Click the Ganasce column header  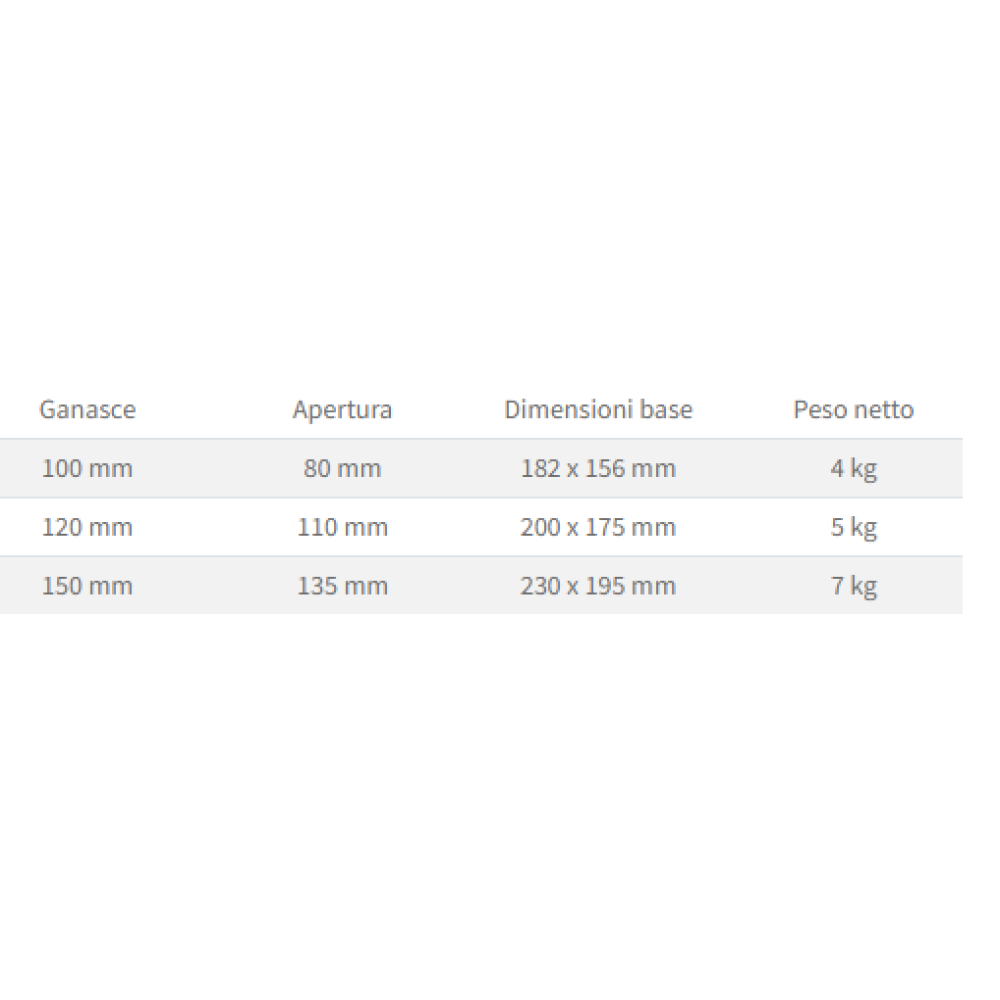[x=87, y=409]
